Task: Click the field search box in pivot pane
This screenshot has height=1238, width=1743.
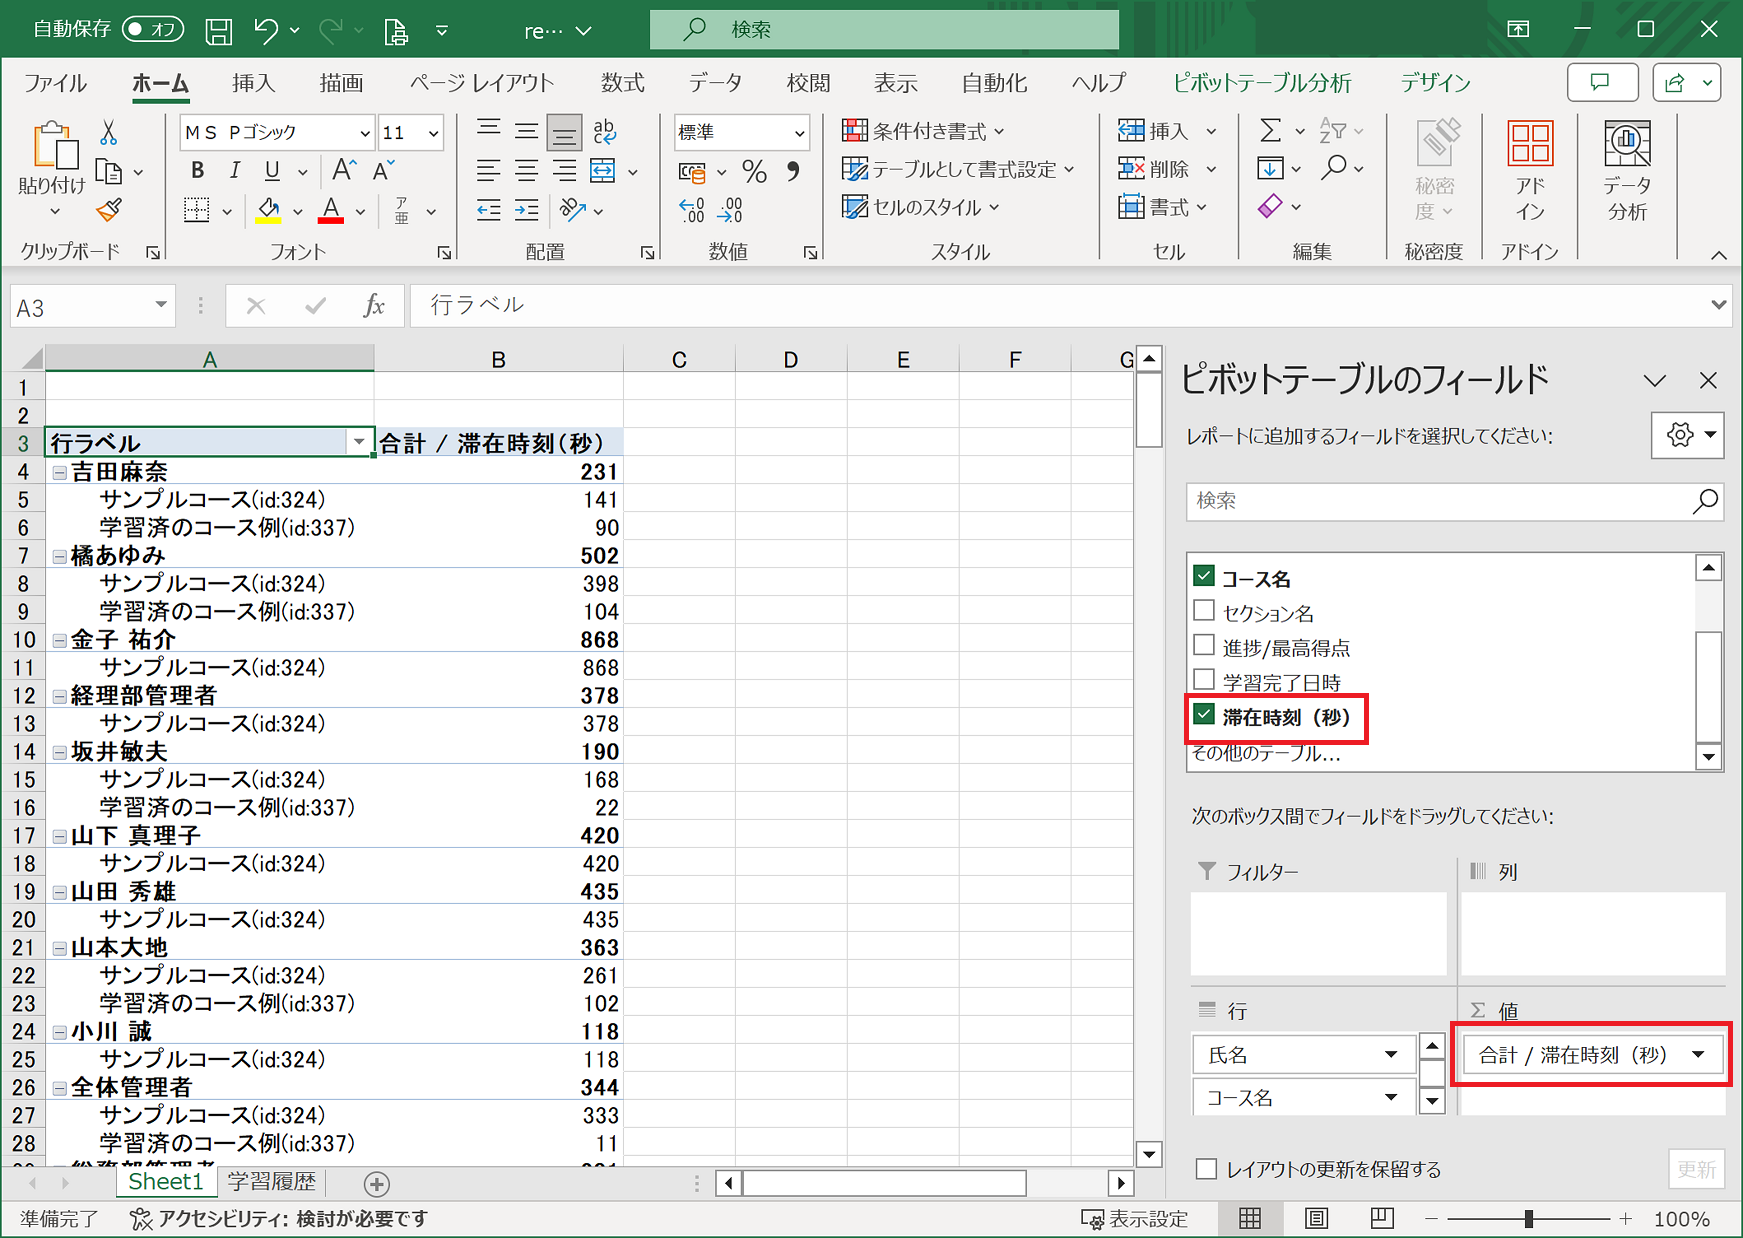Action: tap(1455, 500)
